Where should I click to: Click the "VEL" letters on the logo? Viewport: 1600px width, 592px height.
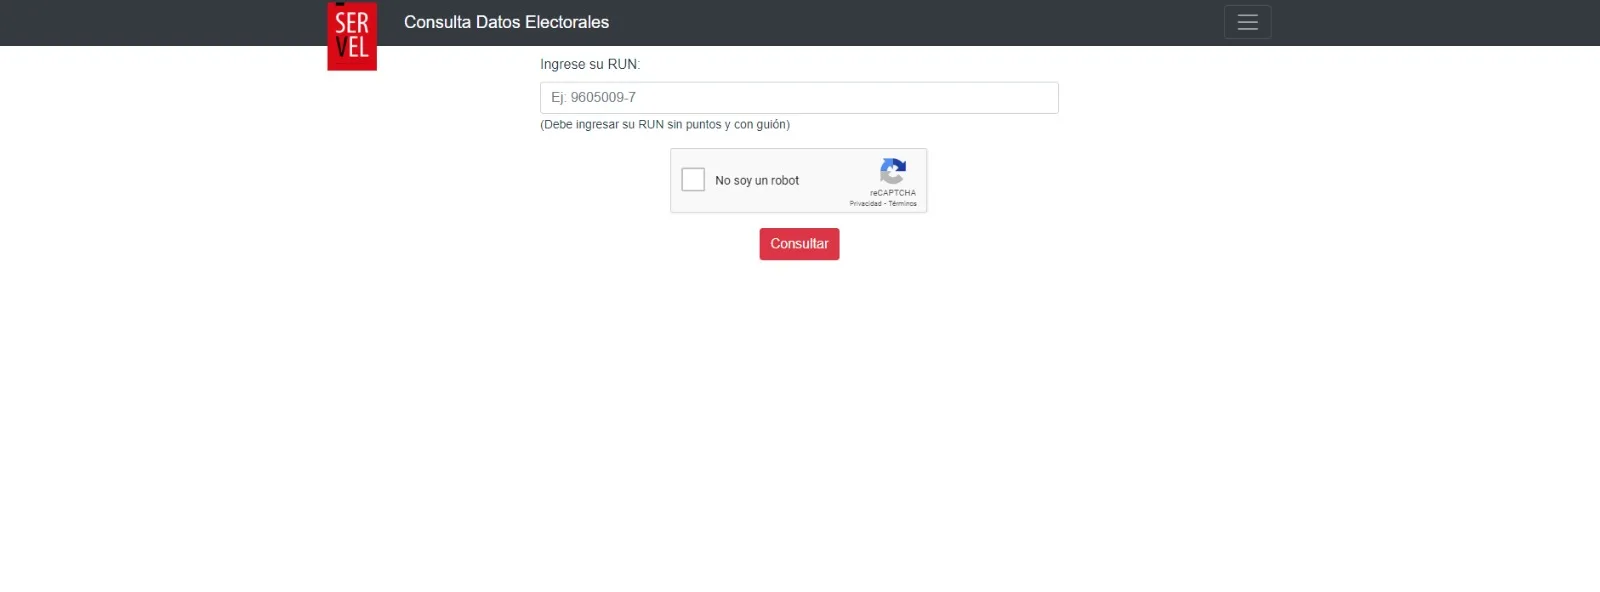pyautogui.click(x=352, y=47)
